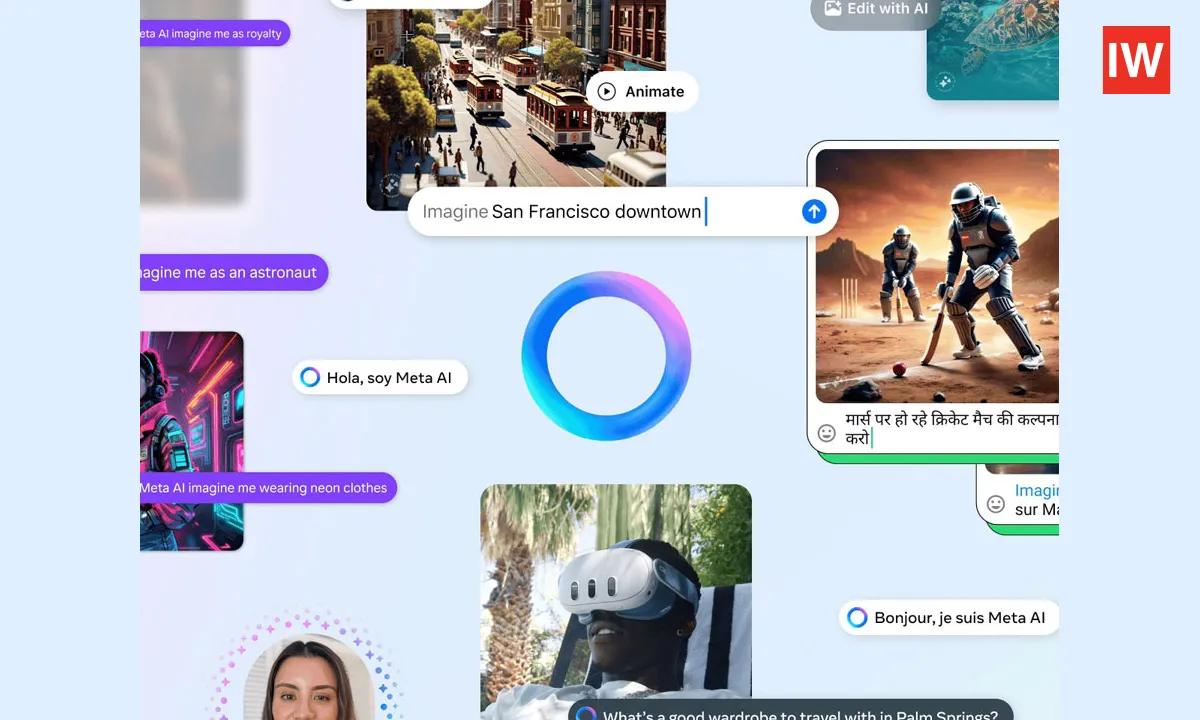Click the Meta AI ring in the Hola bubble
This screenshot has height=720, width=1200.
click(310, 377)
